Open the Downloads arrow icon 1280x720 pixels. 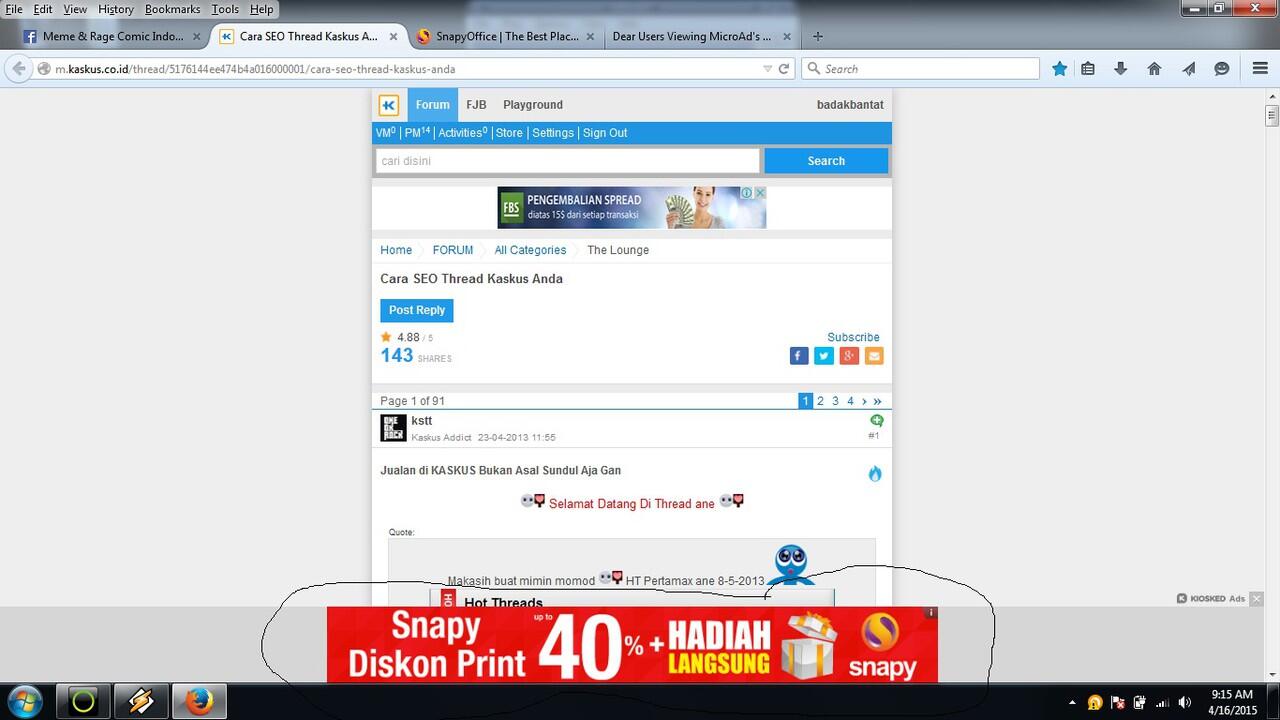click(x=1121, y=69)
